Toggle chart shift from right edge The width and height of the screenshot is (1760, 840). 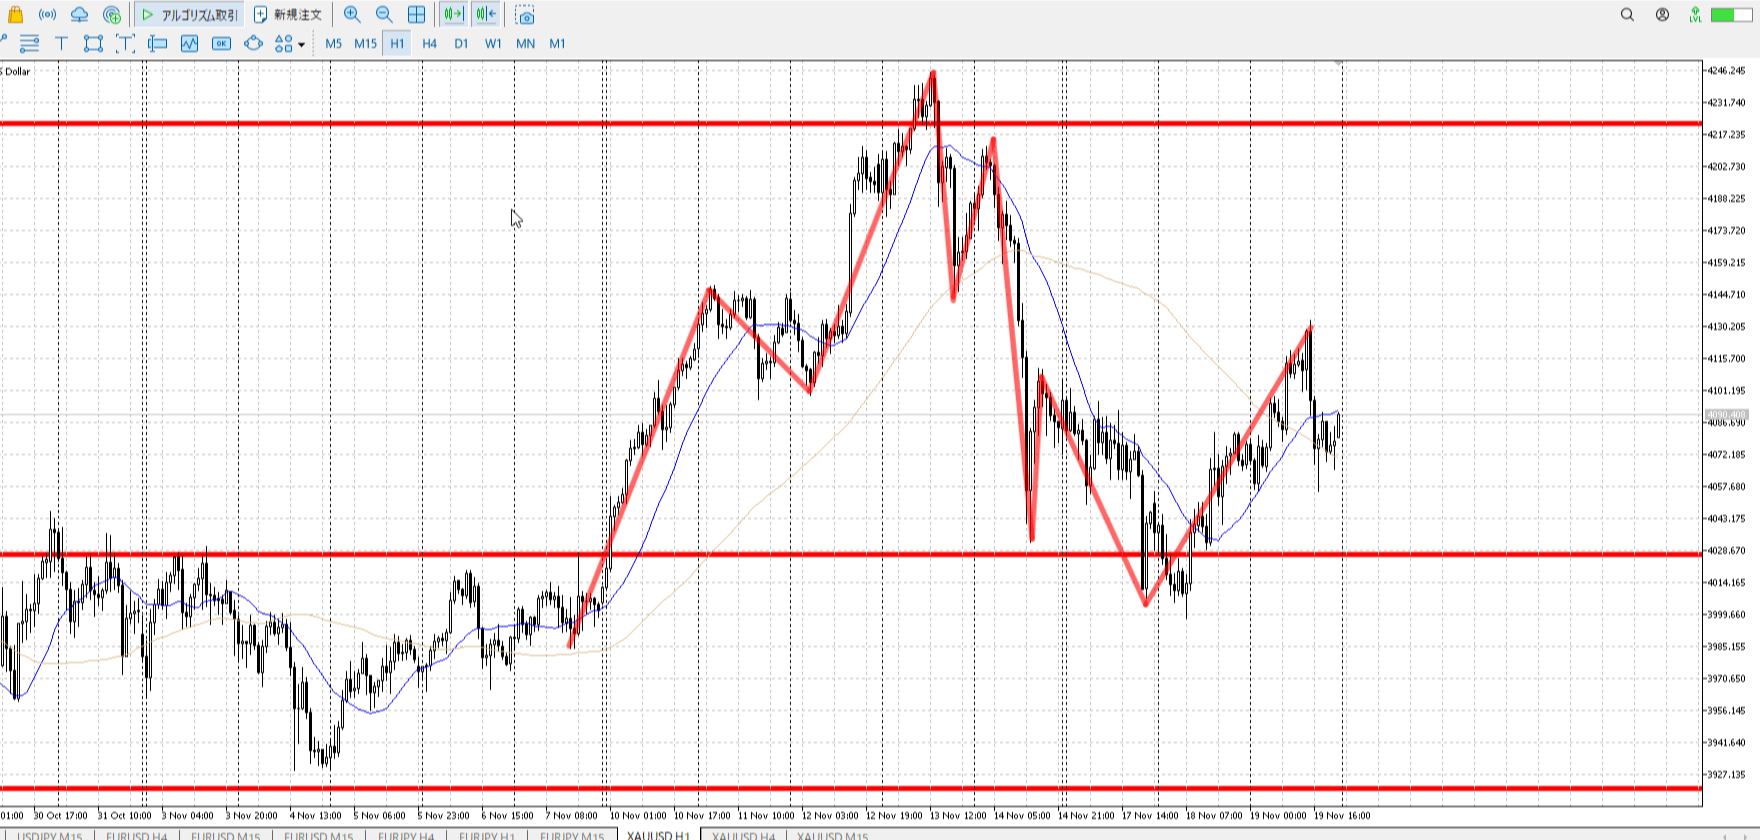486,15
